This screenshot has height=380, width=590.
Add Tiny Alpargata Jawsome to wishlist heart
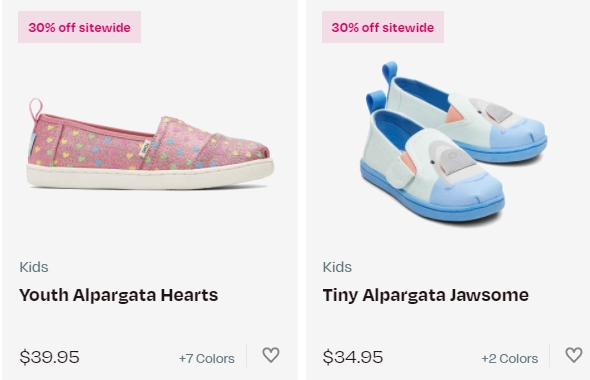point(574,355)
